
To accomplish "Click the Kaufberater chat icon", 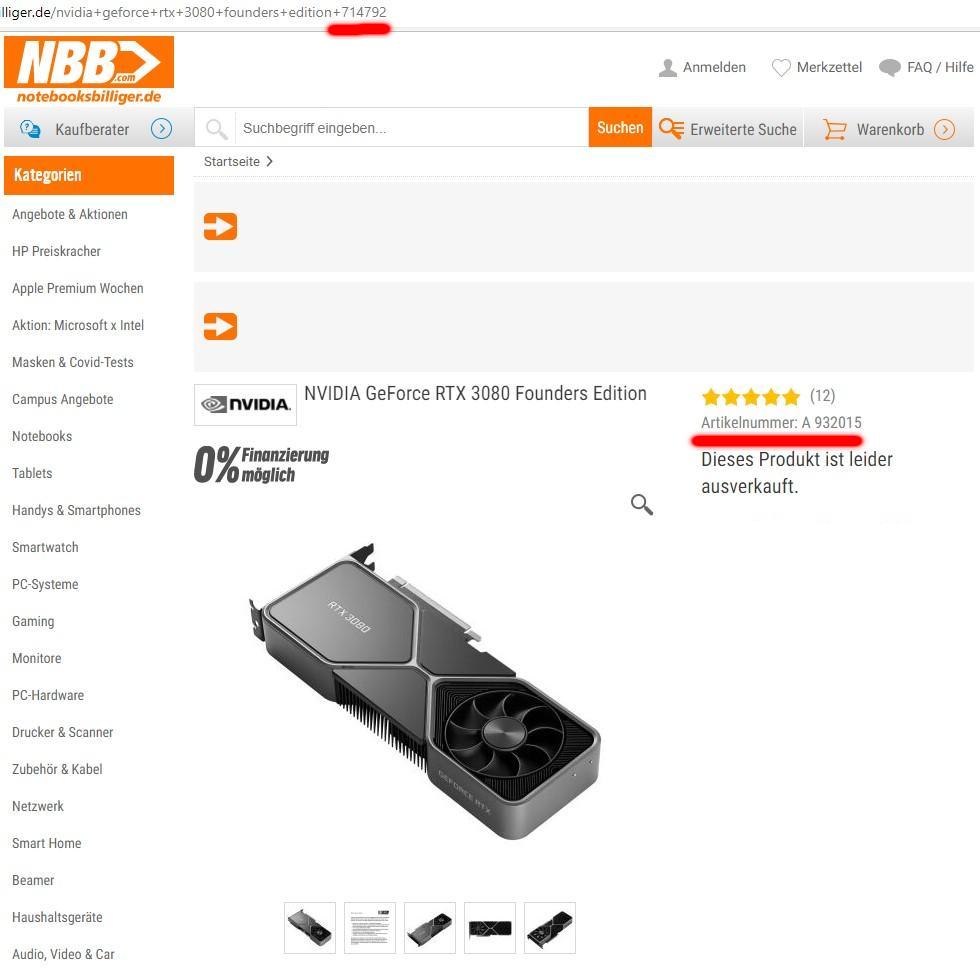I will click(x=30, y=129).
